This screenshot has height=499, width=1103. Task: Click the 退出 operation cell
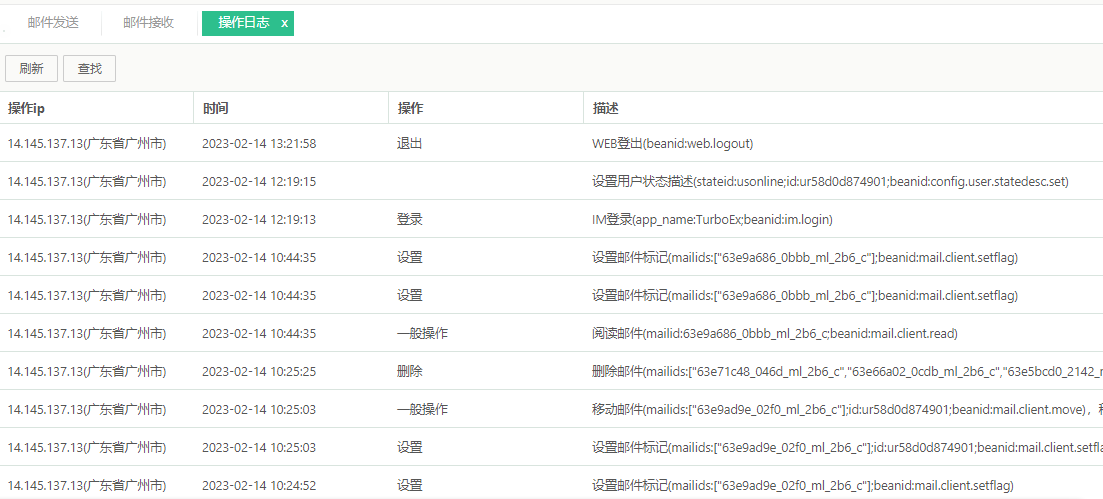click(x=410, y=144)
